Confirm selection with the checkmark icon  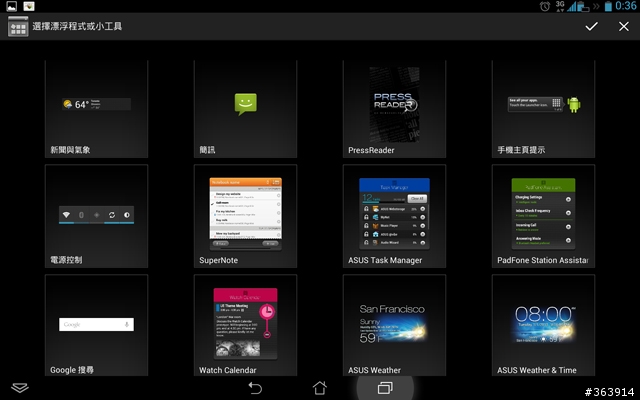point(591,27)
